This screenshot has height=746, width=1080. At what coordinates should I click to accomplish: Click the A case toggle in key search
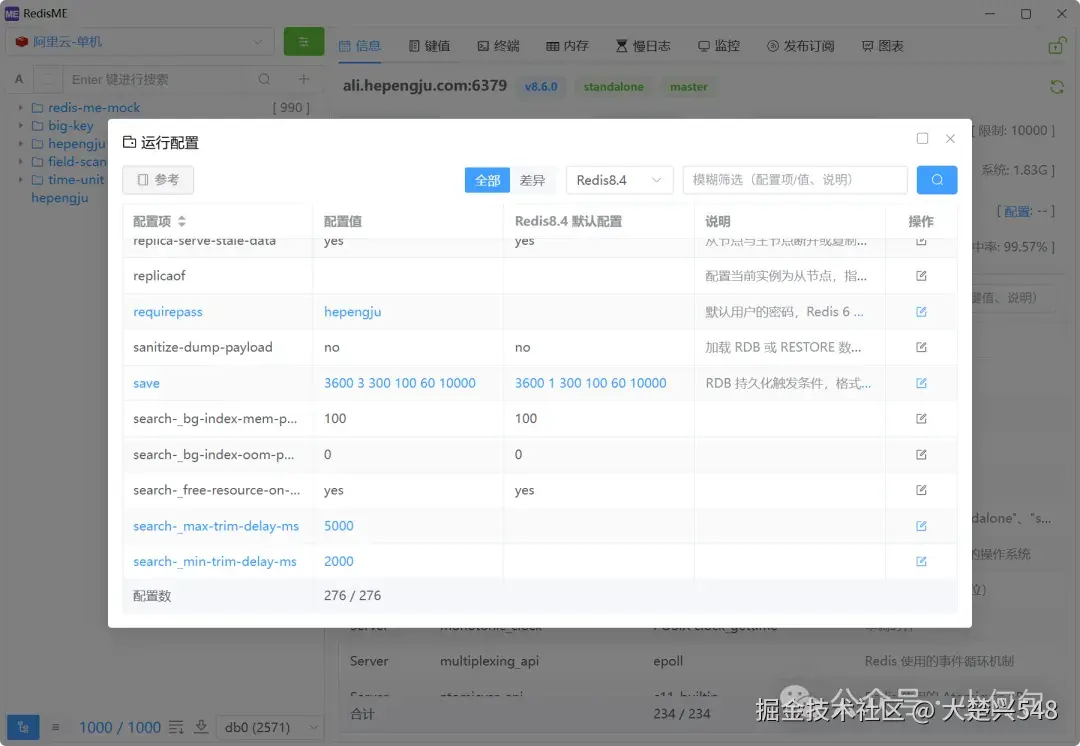click(x=19, y=79)
